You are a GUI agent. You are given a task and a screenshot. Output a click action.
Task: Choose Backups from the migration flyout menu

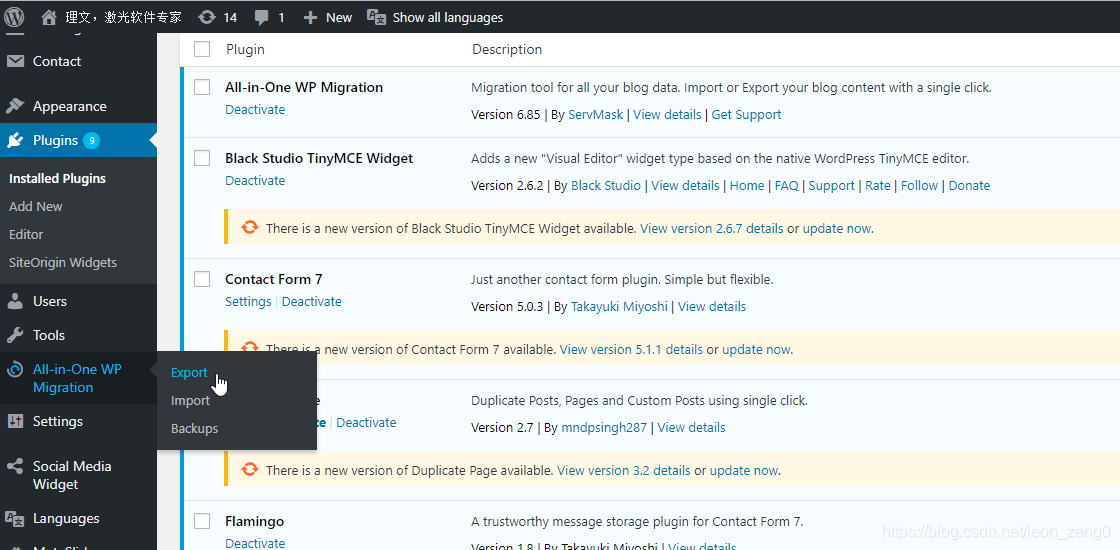(194, 429)
